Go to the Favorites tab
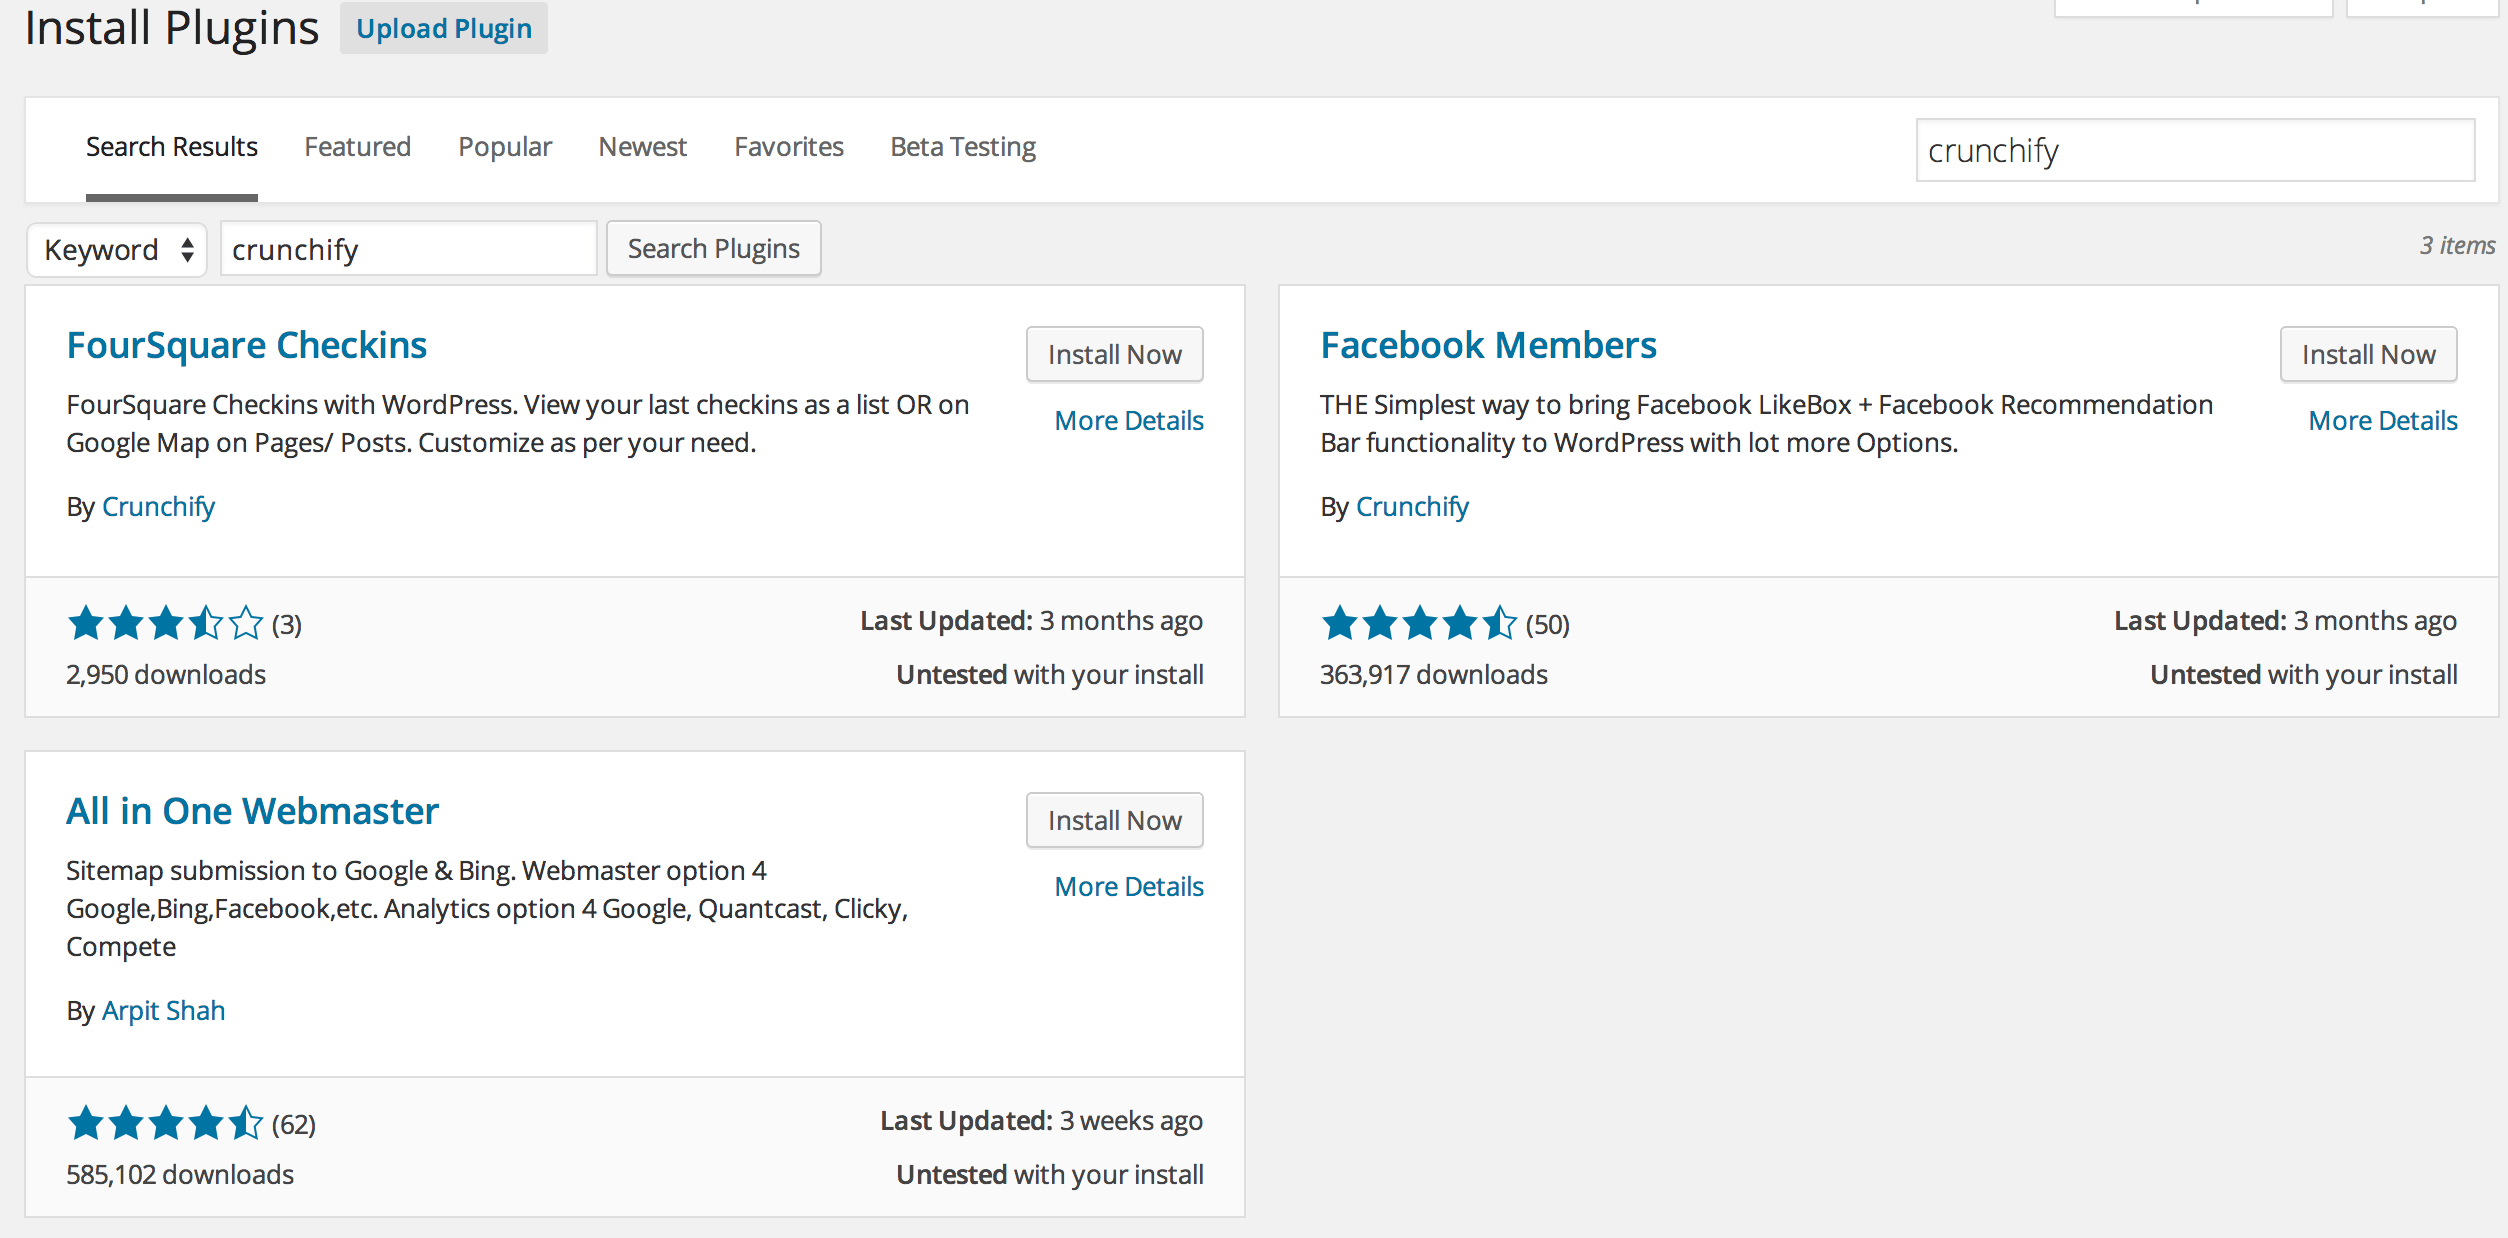Viewport: 2508px width, 1238px height. [788, 147]
